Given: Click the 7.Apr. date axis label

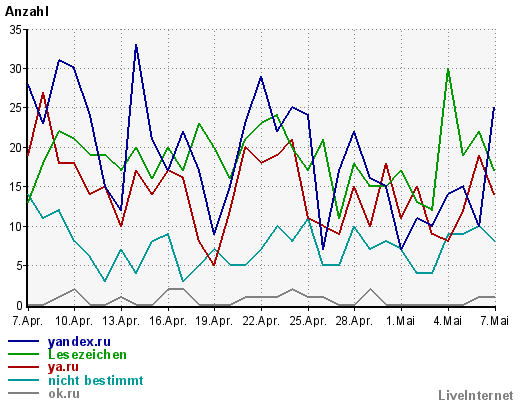Looking at the screenshot, I should coord(28,321).
